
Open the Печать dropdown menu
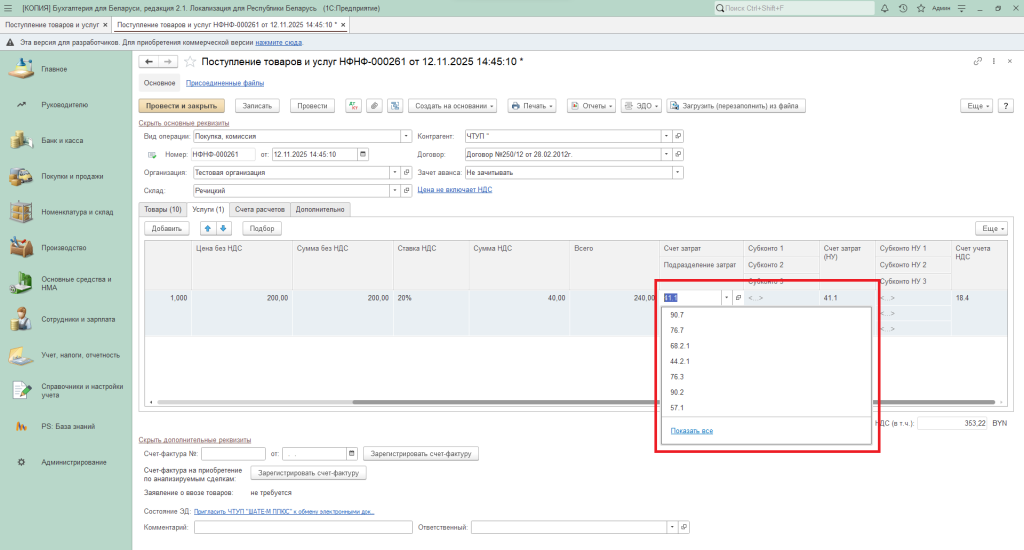[531, 106]
